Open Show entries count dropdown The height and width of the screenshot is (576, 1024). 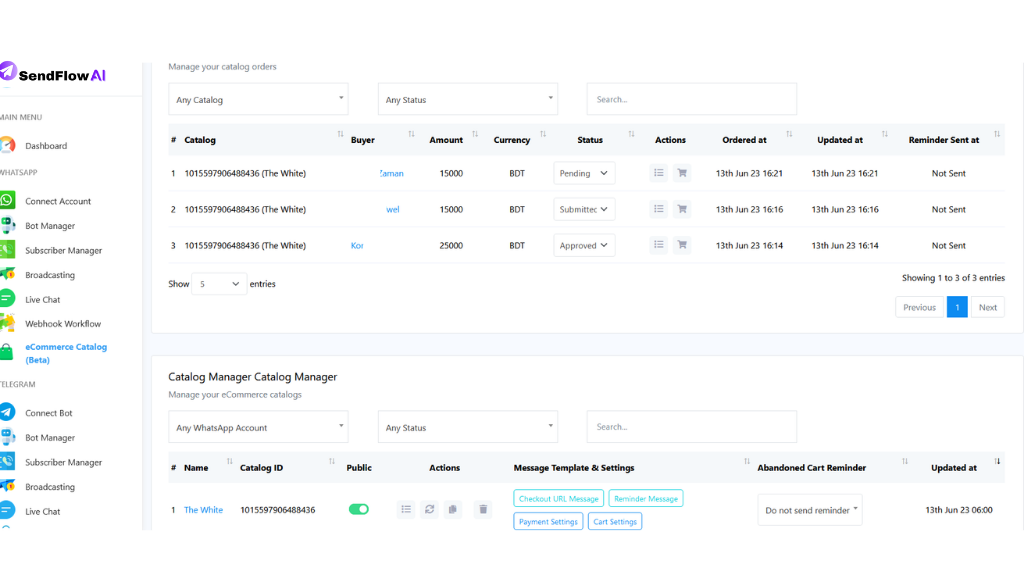coord(219,283)
